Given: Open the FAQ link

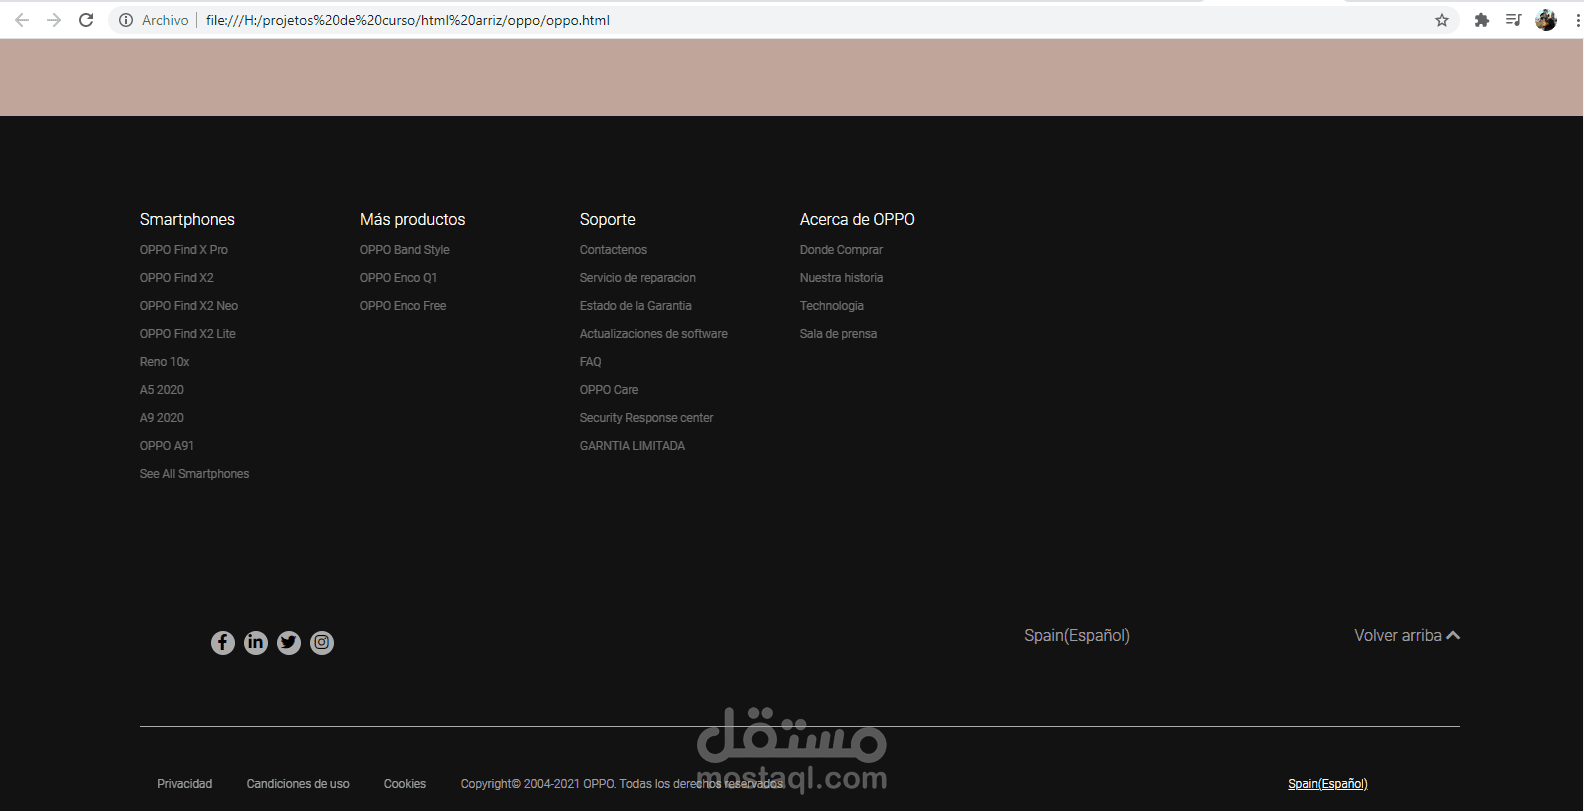Looking at the screenshot, I should tap(591, 362).
